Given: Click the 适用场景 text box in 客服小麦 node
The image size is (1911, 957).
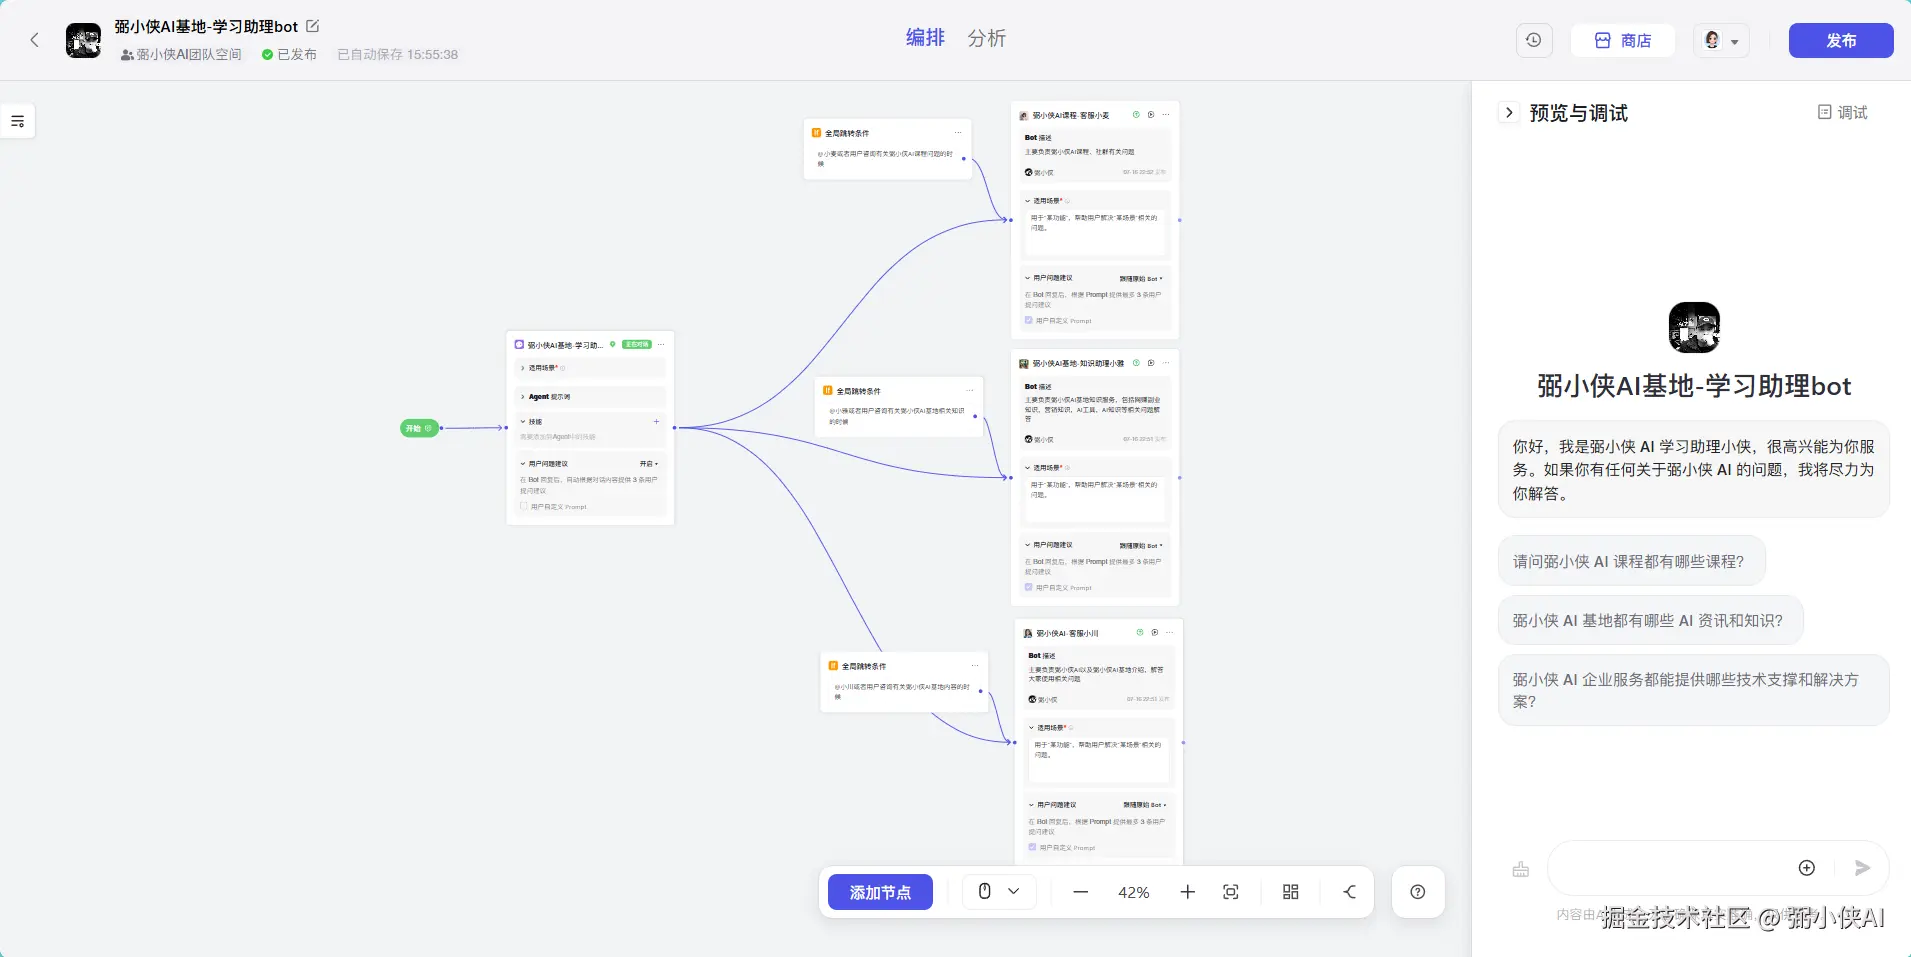Looking at the screenshot, I should pos(1096,232).
